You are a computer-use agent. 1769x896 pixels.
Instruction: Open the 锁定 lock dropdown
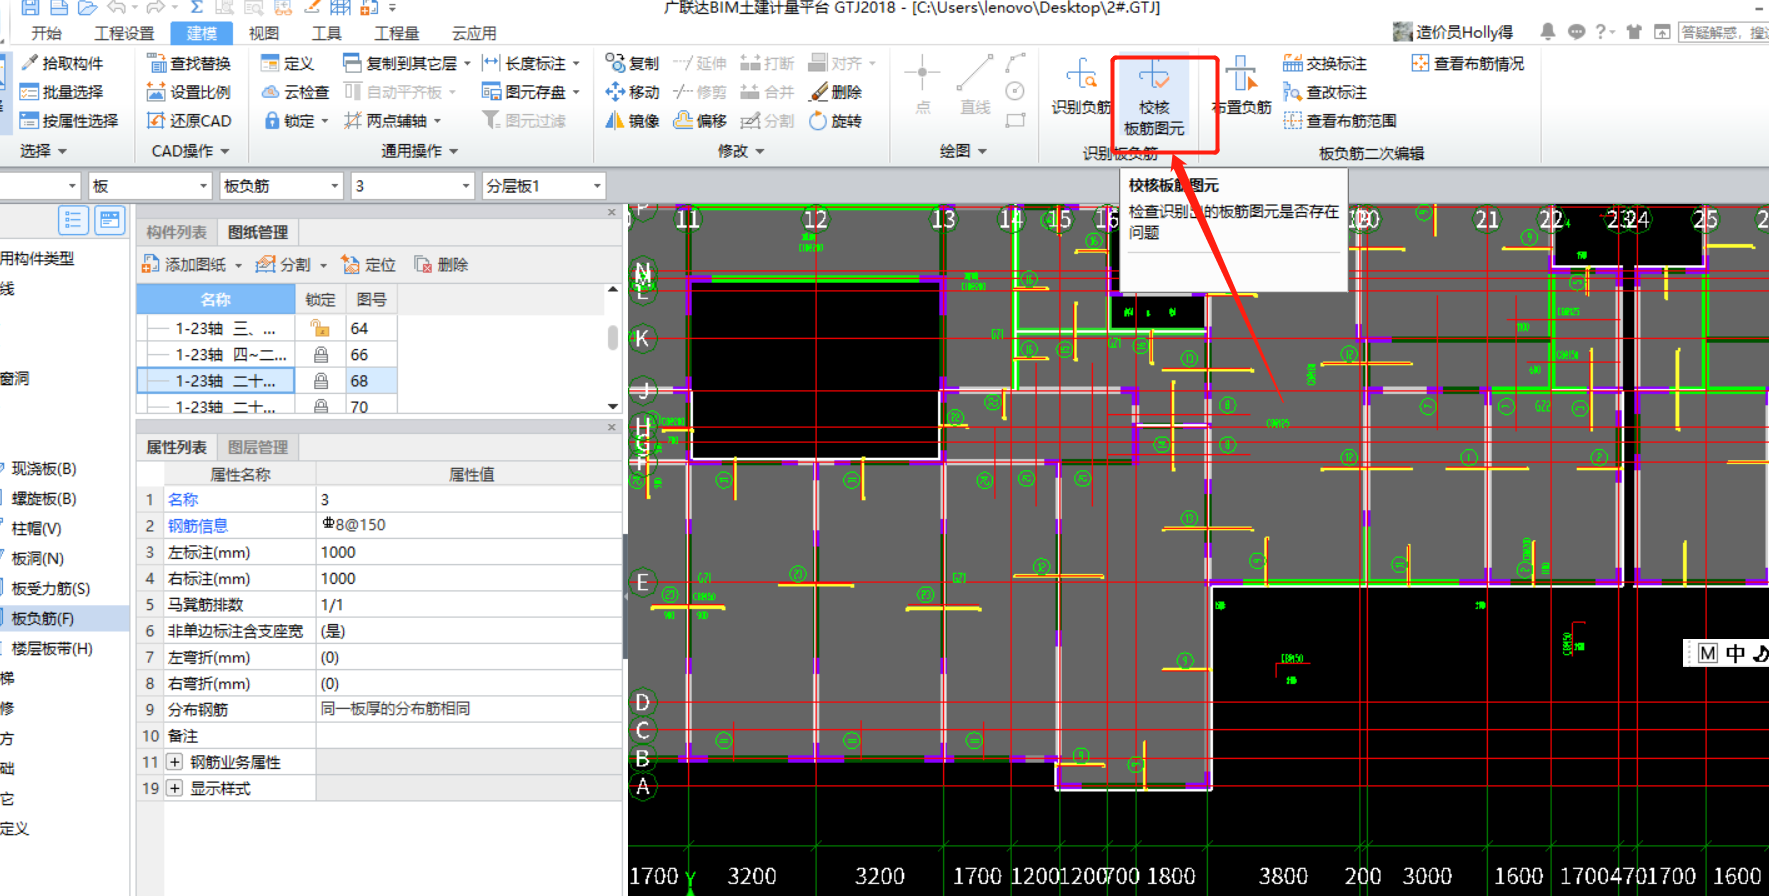[x=325, y=121]
